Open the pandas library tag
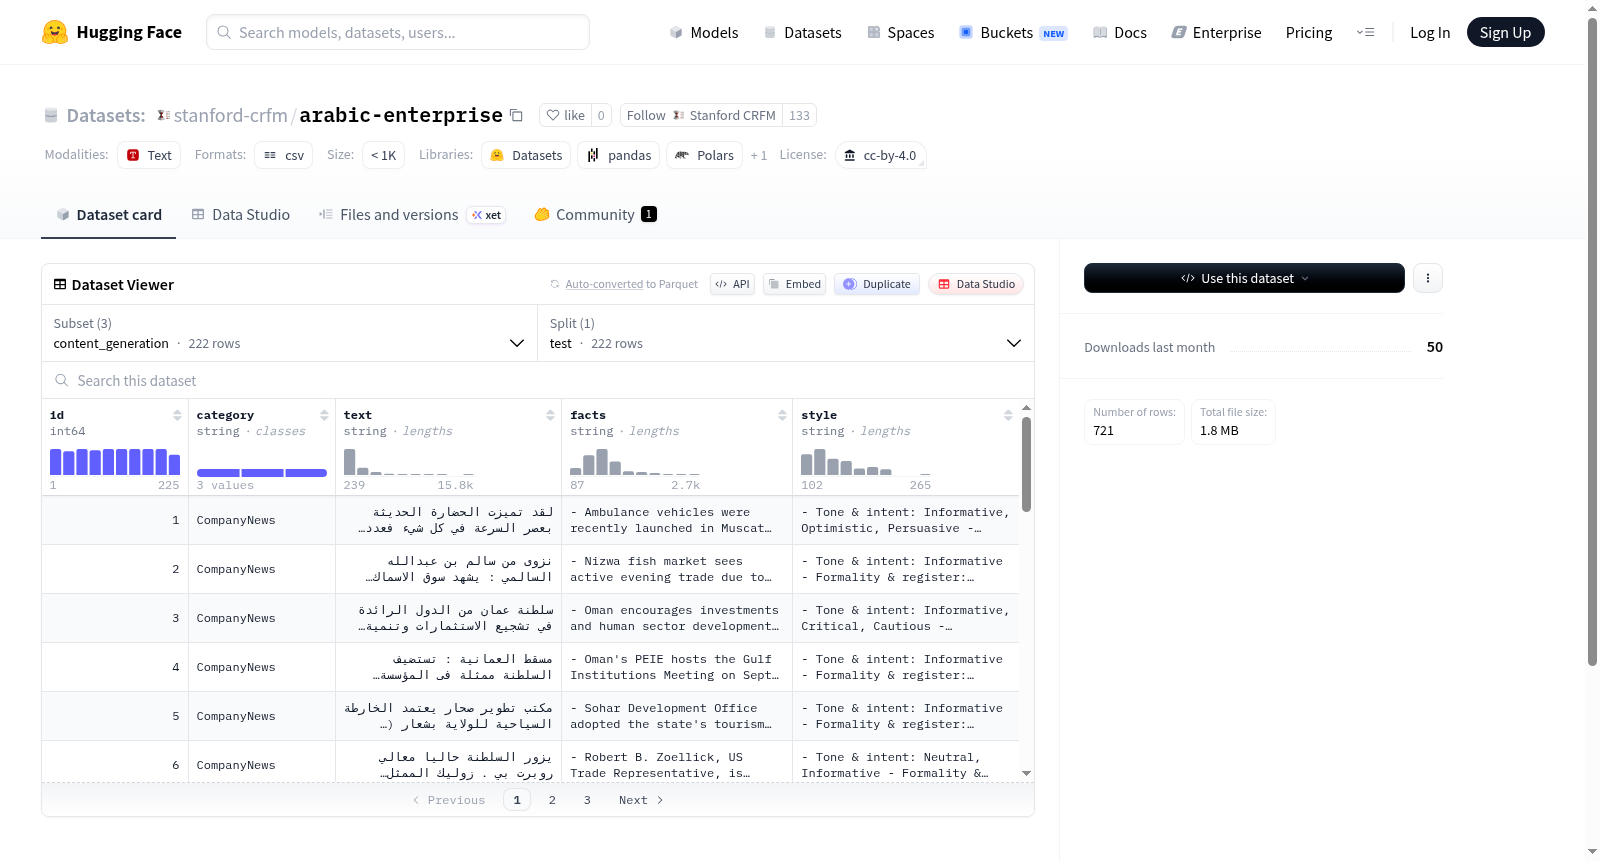The width and height of the screenshot is (1600, 861). pyautogui.click(x=619, y=155)
